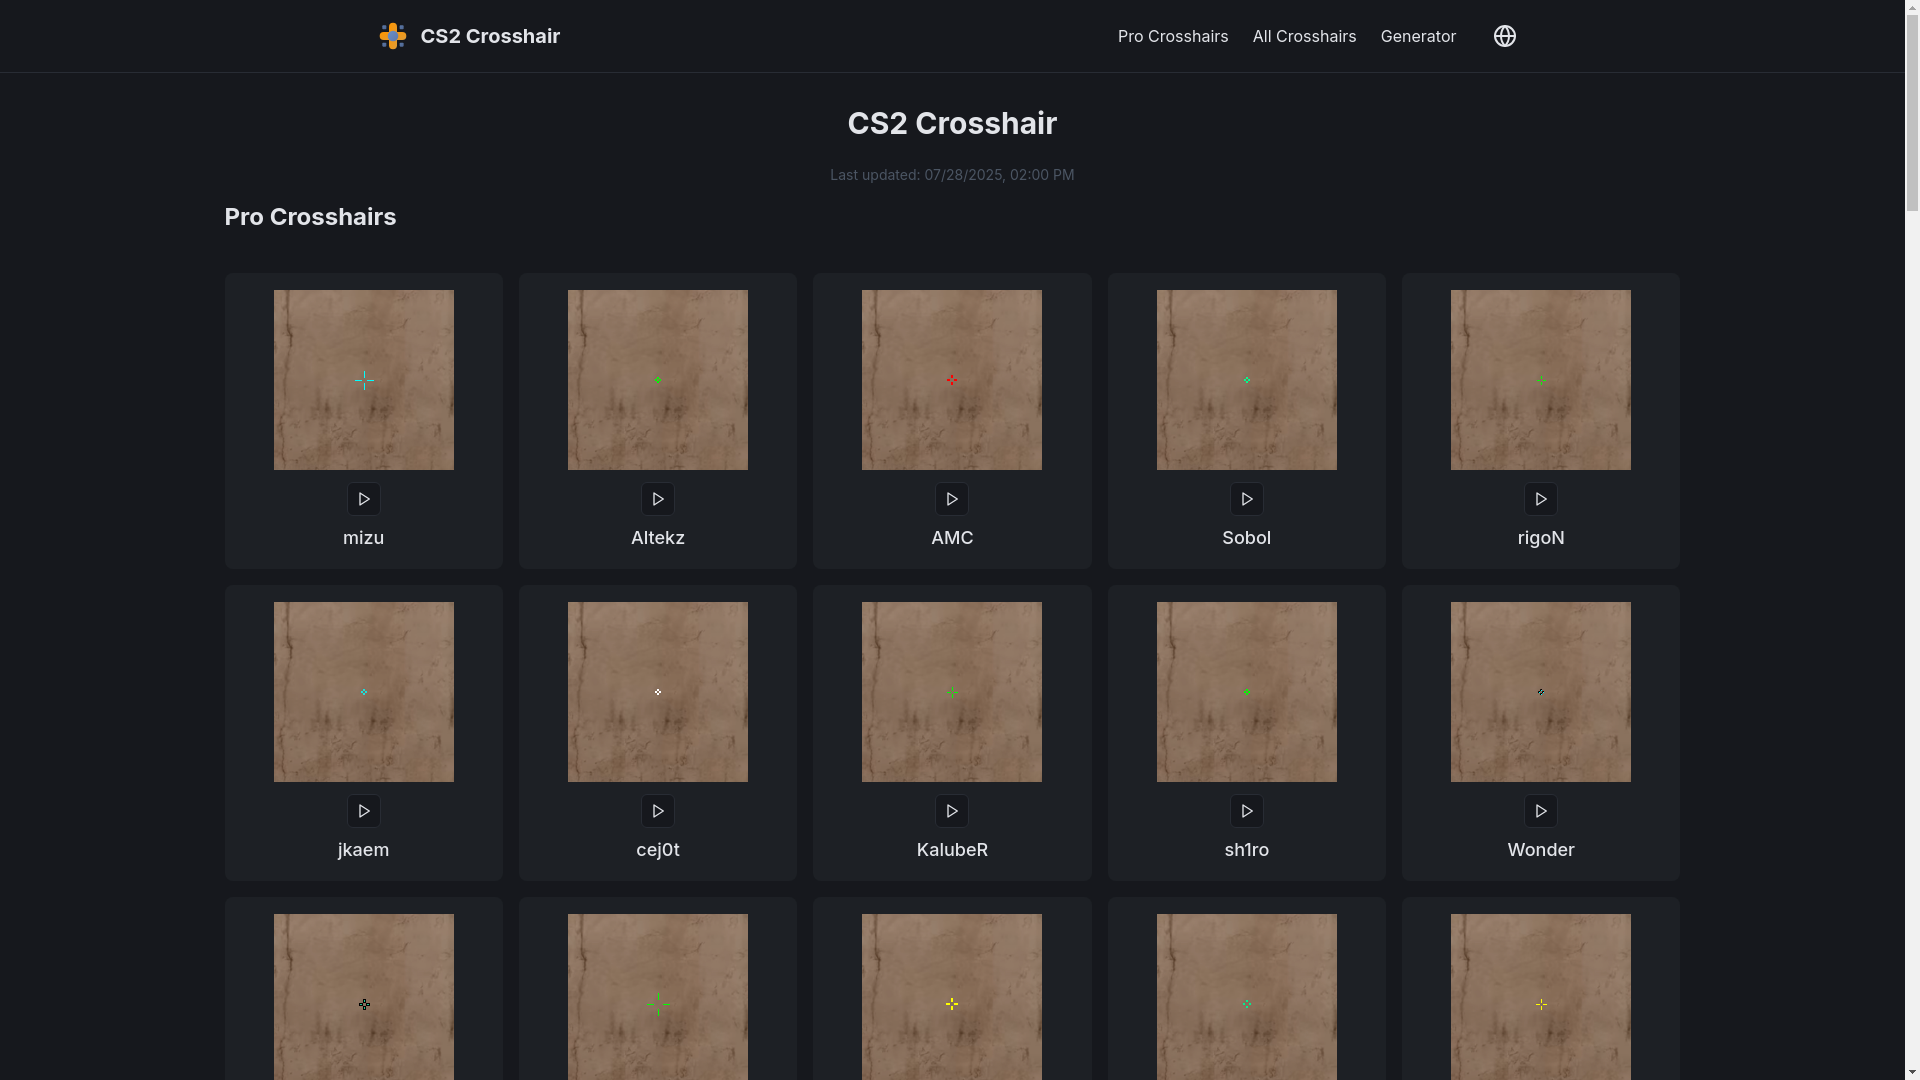Play jkaem's crosshair preview
Image resolution: width=1920 pixels, height=1080 pixels.
[364, 811]
